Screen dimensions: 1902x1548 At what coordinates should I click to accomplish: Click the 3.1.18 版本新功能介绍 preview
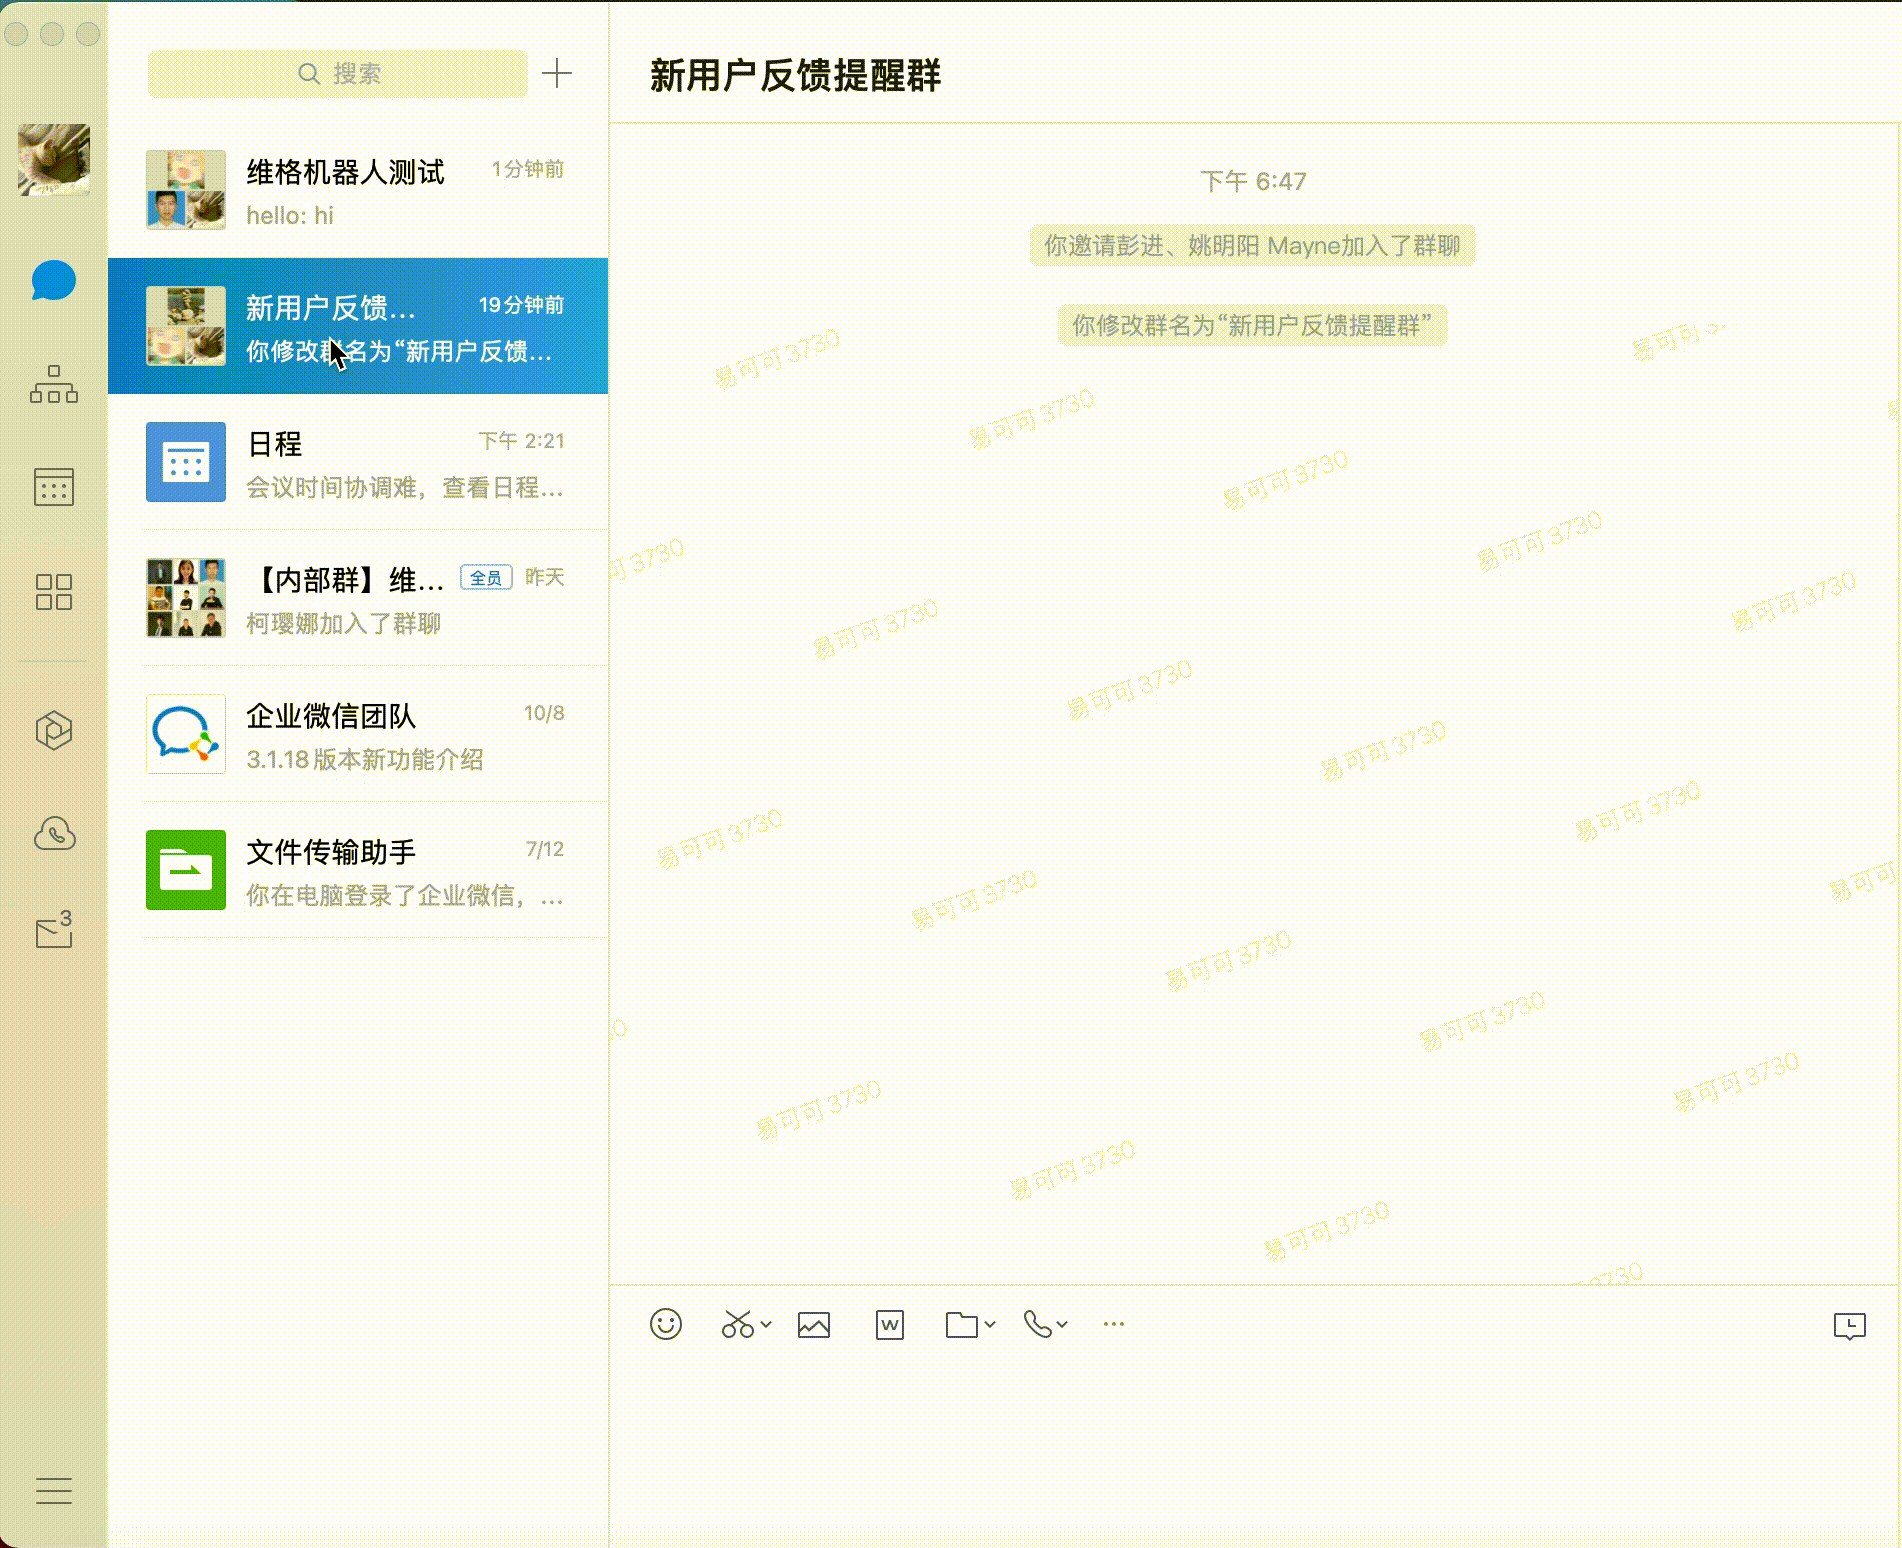[x=365, y=759]
